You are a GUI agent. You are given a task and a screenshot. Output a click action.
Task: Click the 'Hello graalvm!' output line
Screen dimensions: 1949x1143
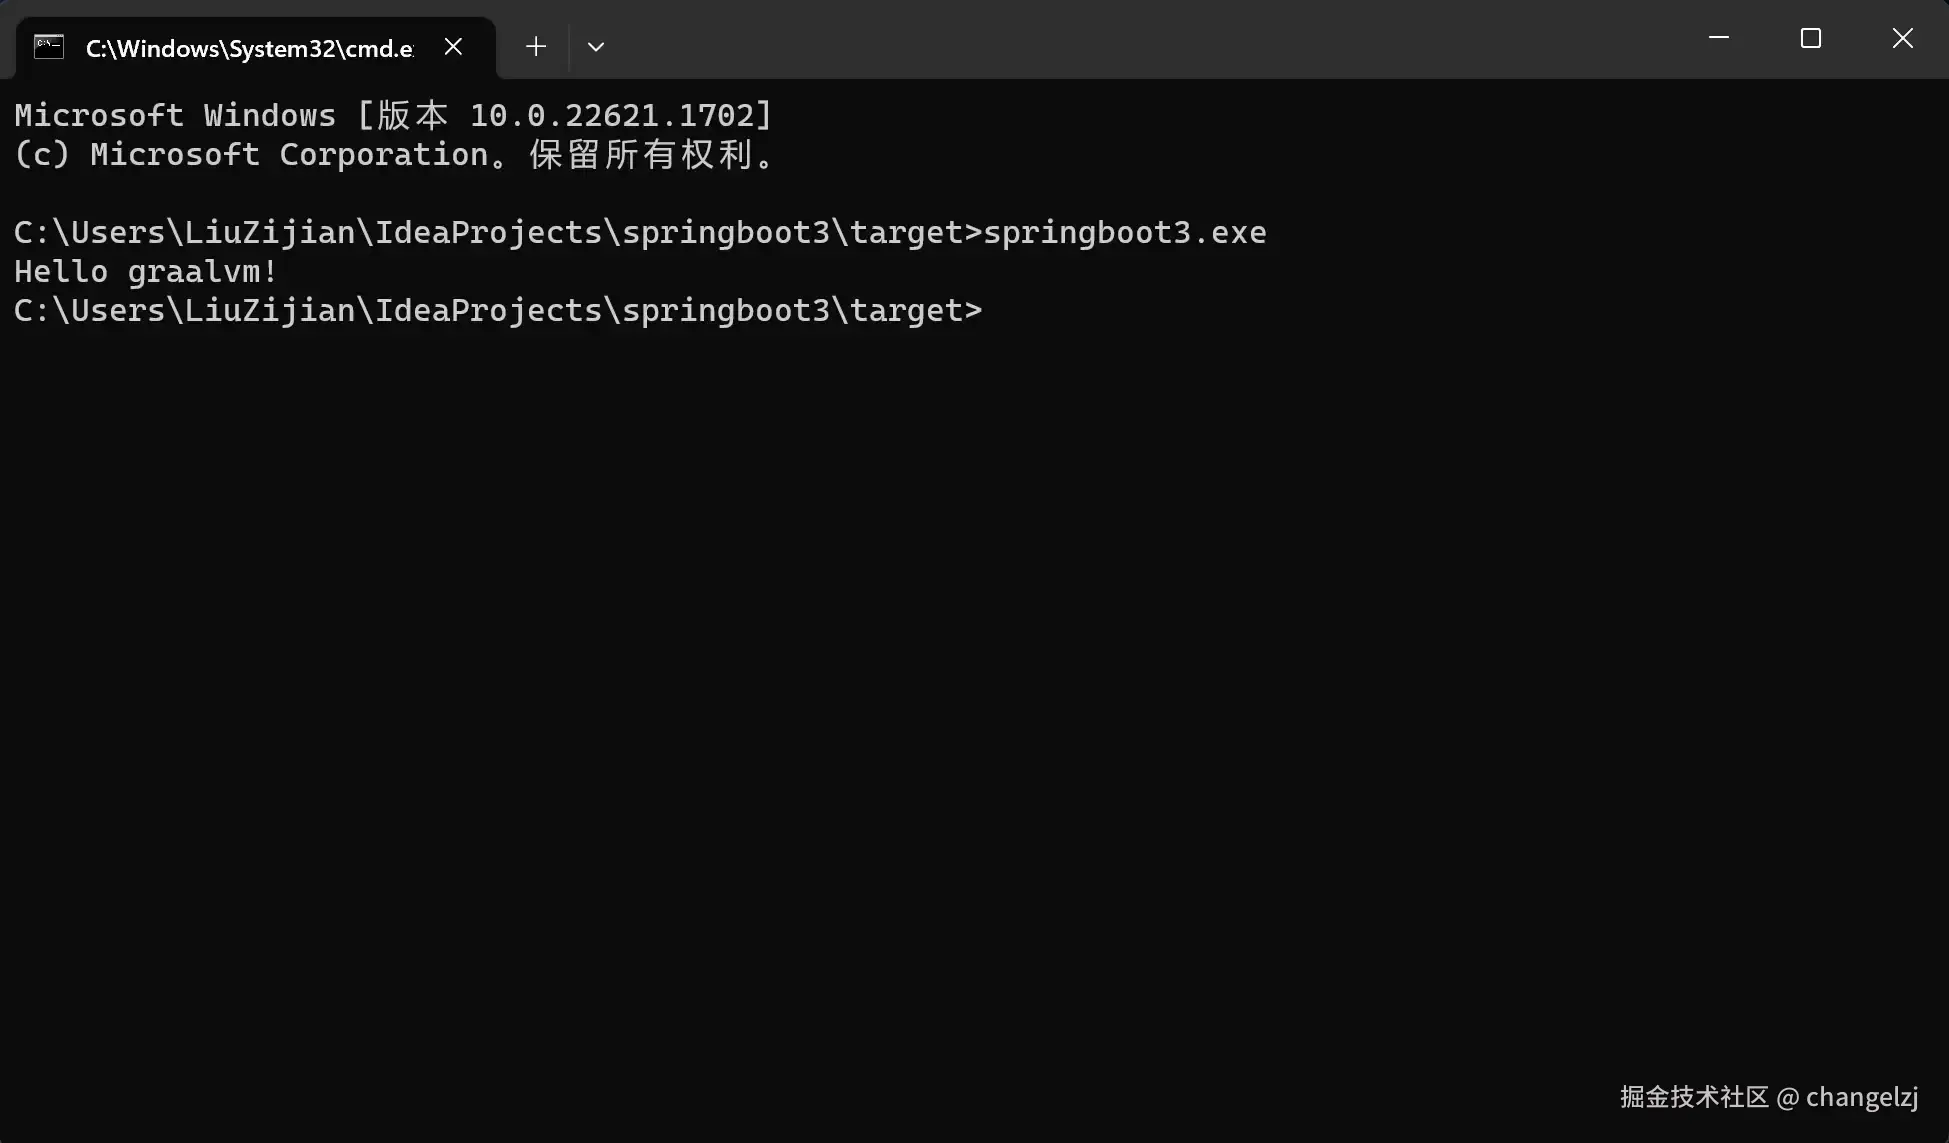[x=146, y=271]
